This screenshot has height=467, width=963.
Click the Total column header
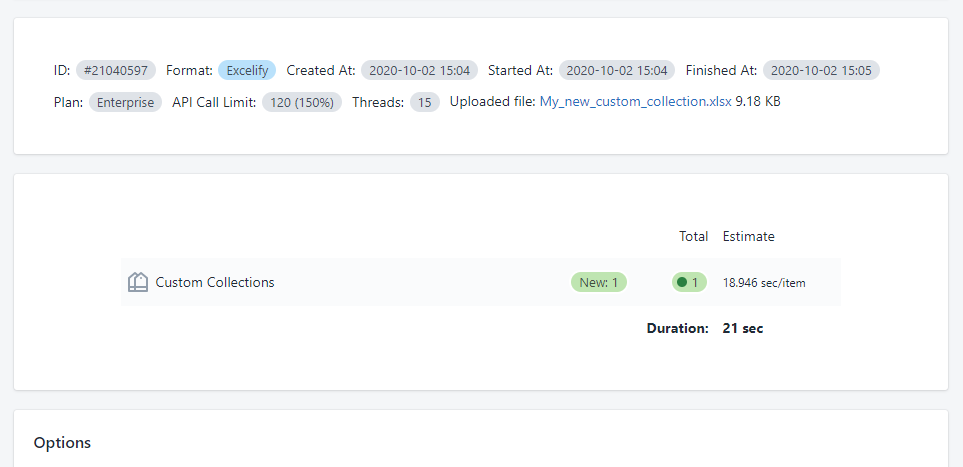[x=693, y=237]
